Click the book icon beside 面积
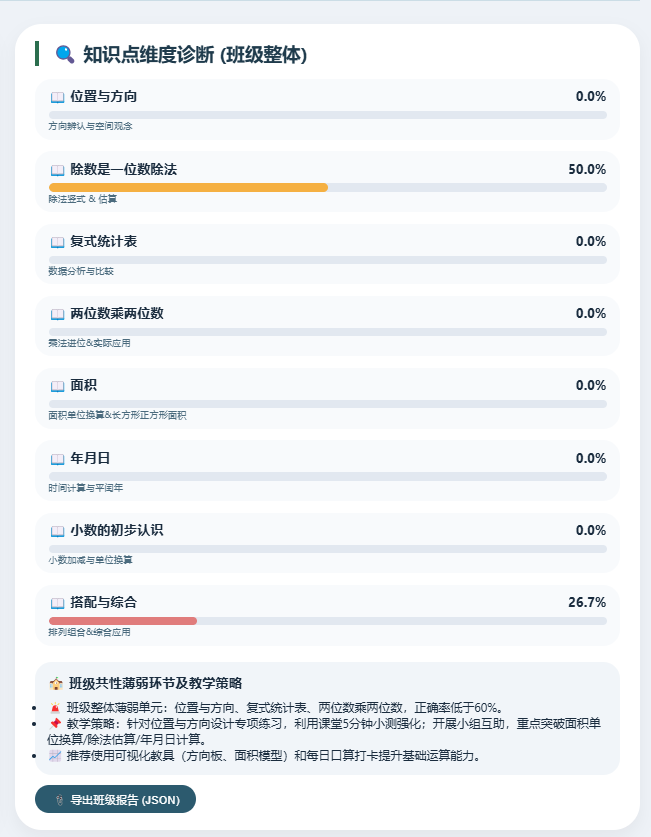The image size is (651, 837). pos(57,385)
